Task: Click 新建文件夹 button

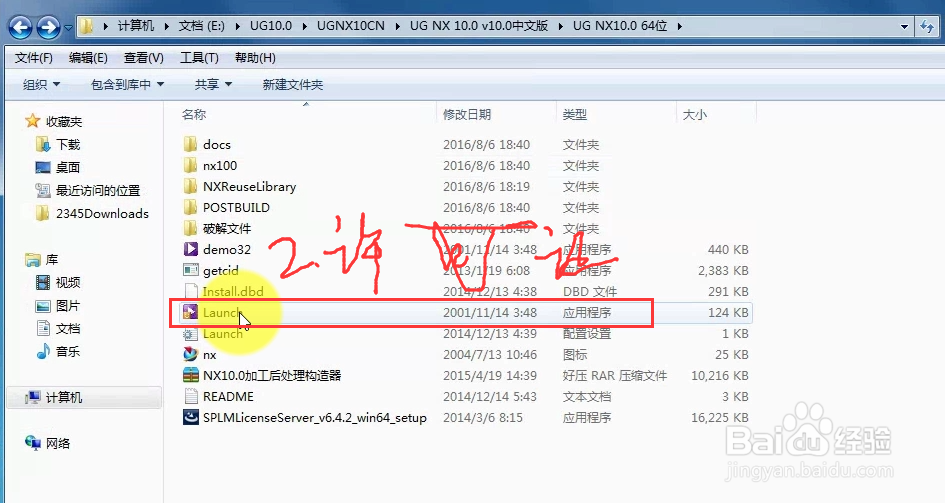Action: (293, 85)
